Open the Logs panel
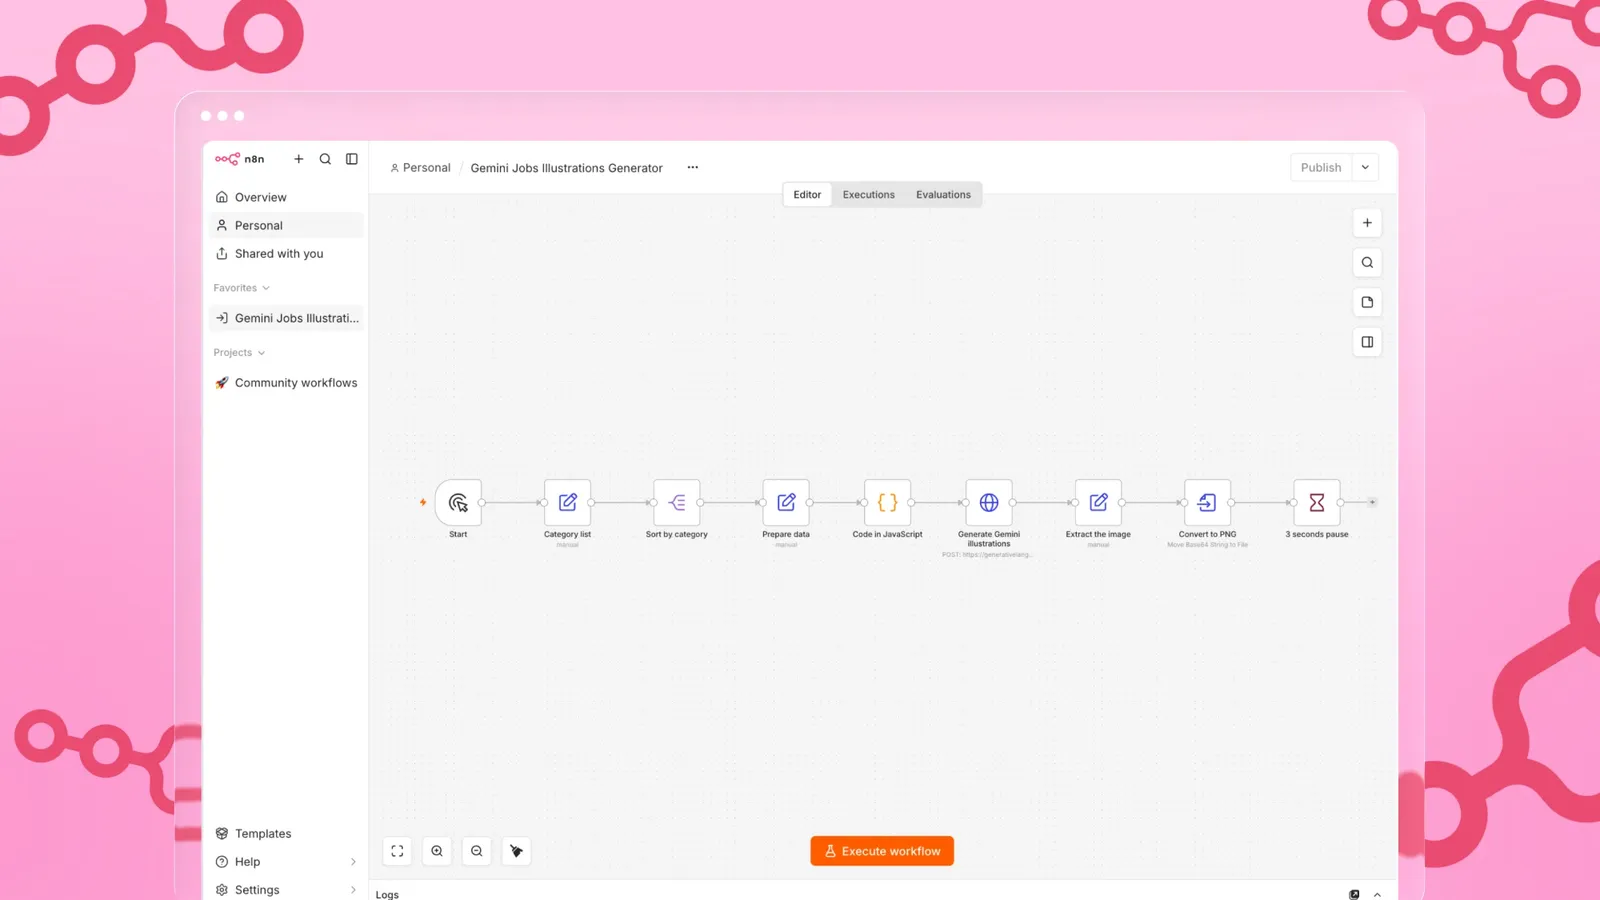 click(387, 894)
